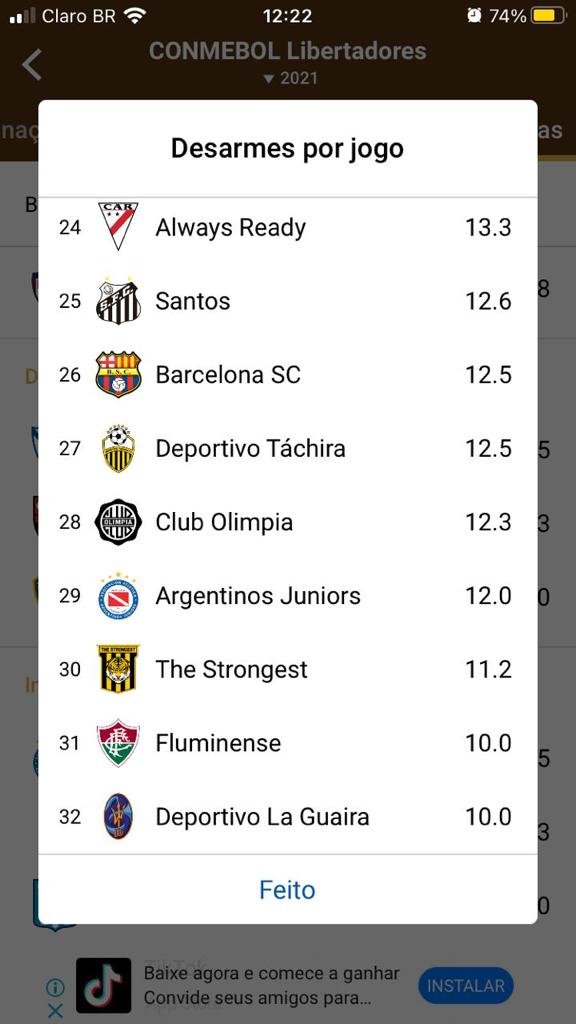Tap the Always Ready club crest

118,226
